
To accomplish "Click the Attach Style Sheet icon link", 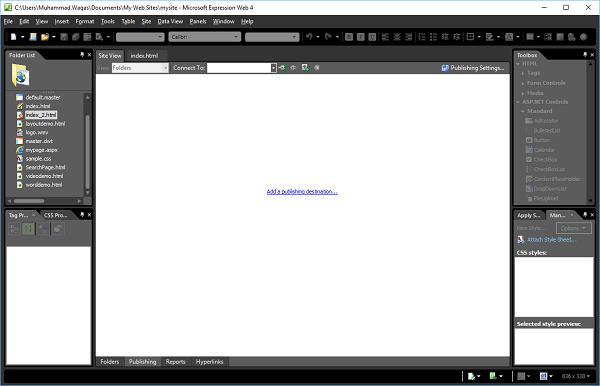I will pyautogui.click(x=546, y=239).
